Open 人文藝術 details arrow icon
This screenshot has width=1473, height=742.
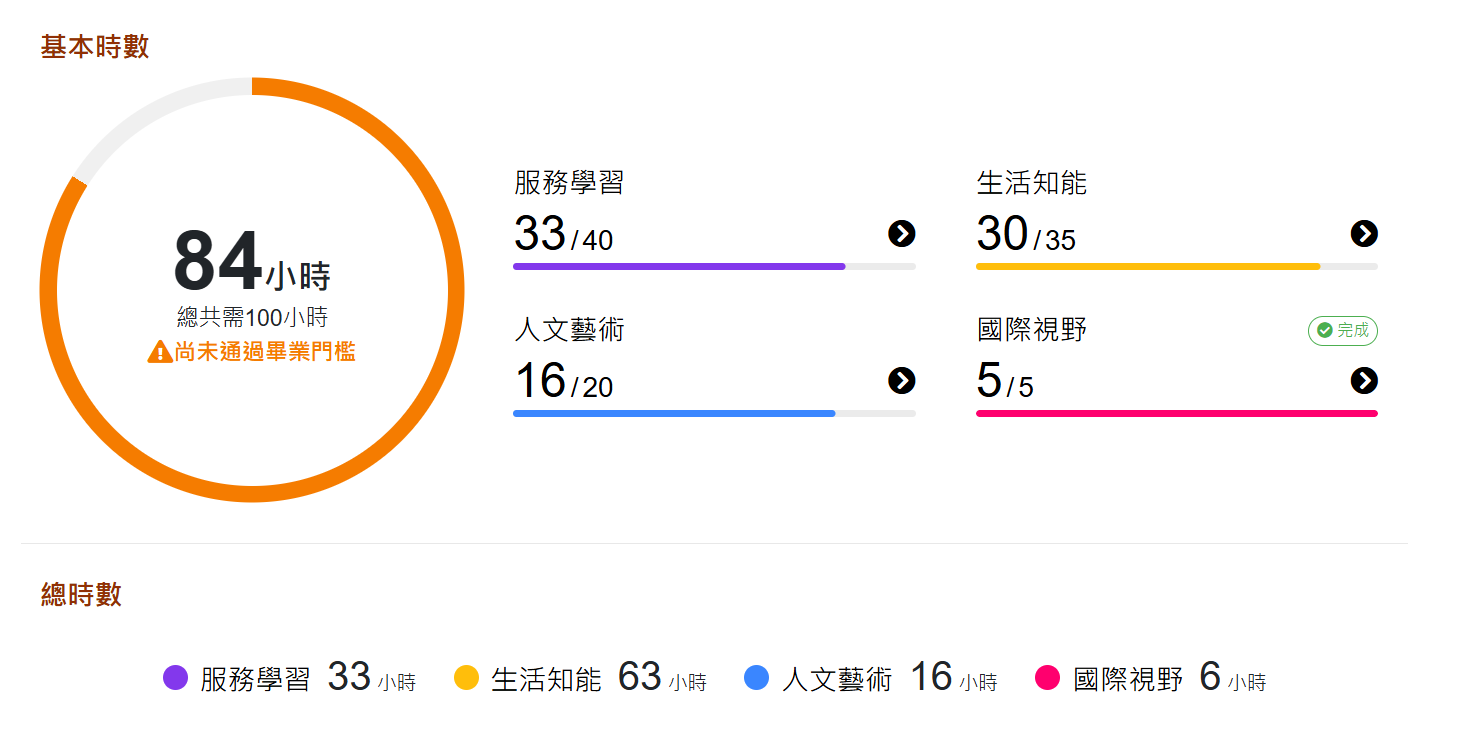pyautogui.click(x=901, y=381)
